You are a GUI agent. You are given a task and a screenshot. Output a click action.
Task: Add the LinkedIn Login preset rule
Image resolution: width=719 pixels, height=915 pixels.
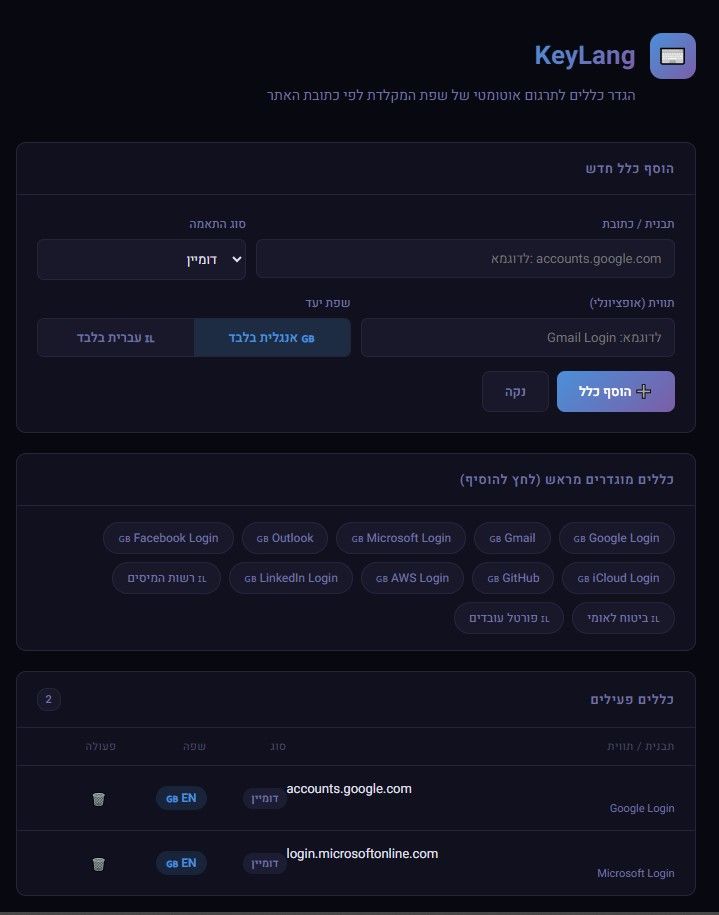[290, 578]
